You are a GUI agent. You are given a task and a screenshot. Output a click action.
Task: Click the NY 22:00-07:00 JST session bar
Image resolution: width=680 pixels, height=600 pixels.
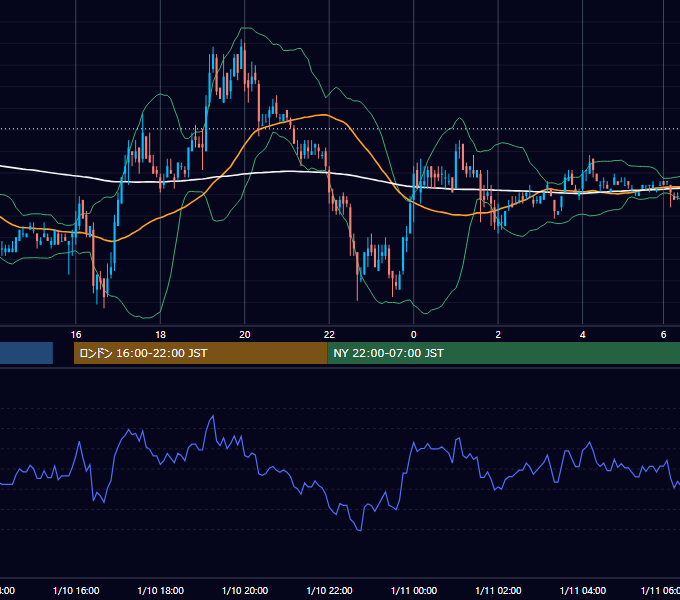coord(503,353)
